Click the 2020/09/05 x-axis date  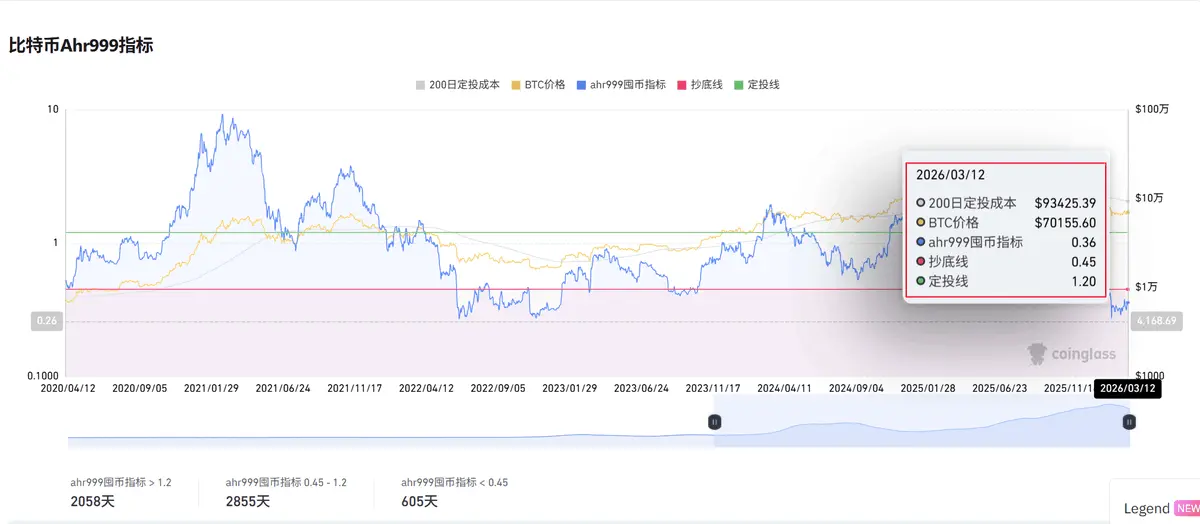140,387
